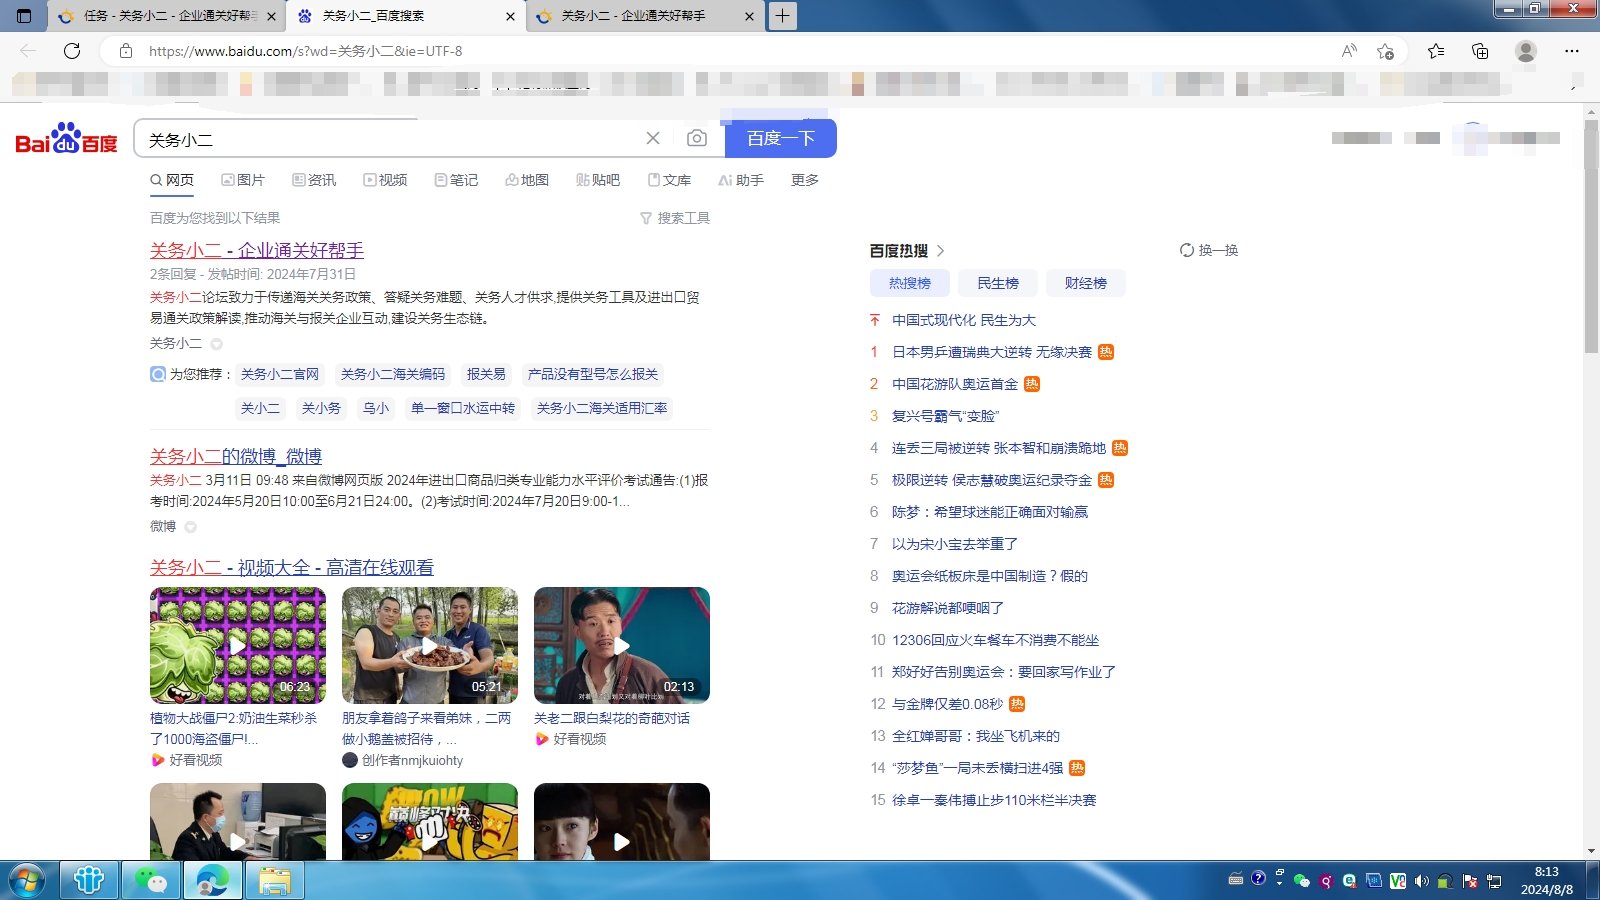Open File Explorer from the taskbar
The width and height of the screenshot is (1600, 900).
click(x=275, y=881)
